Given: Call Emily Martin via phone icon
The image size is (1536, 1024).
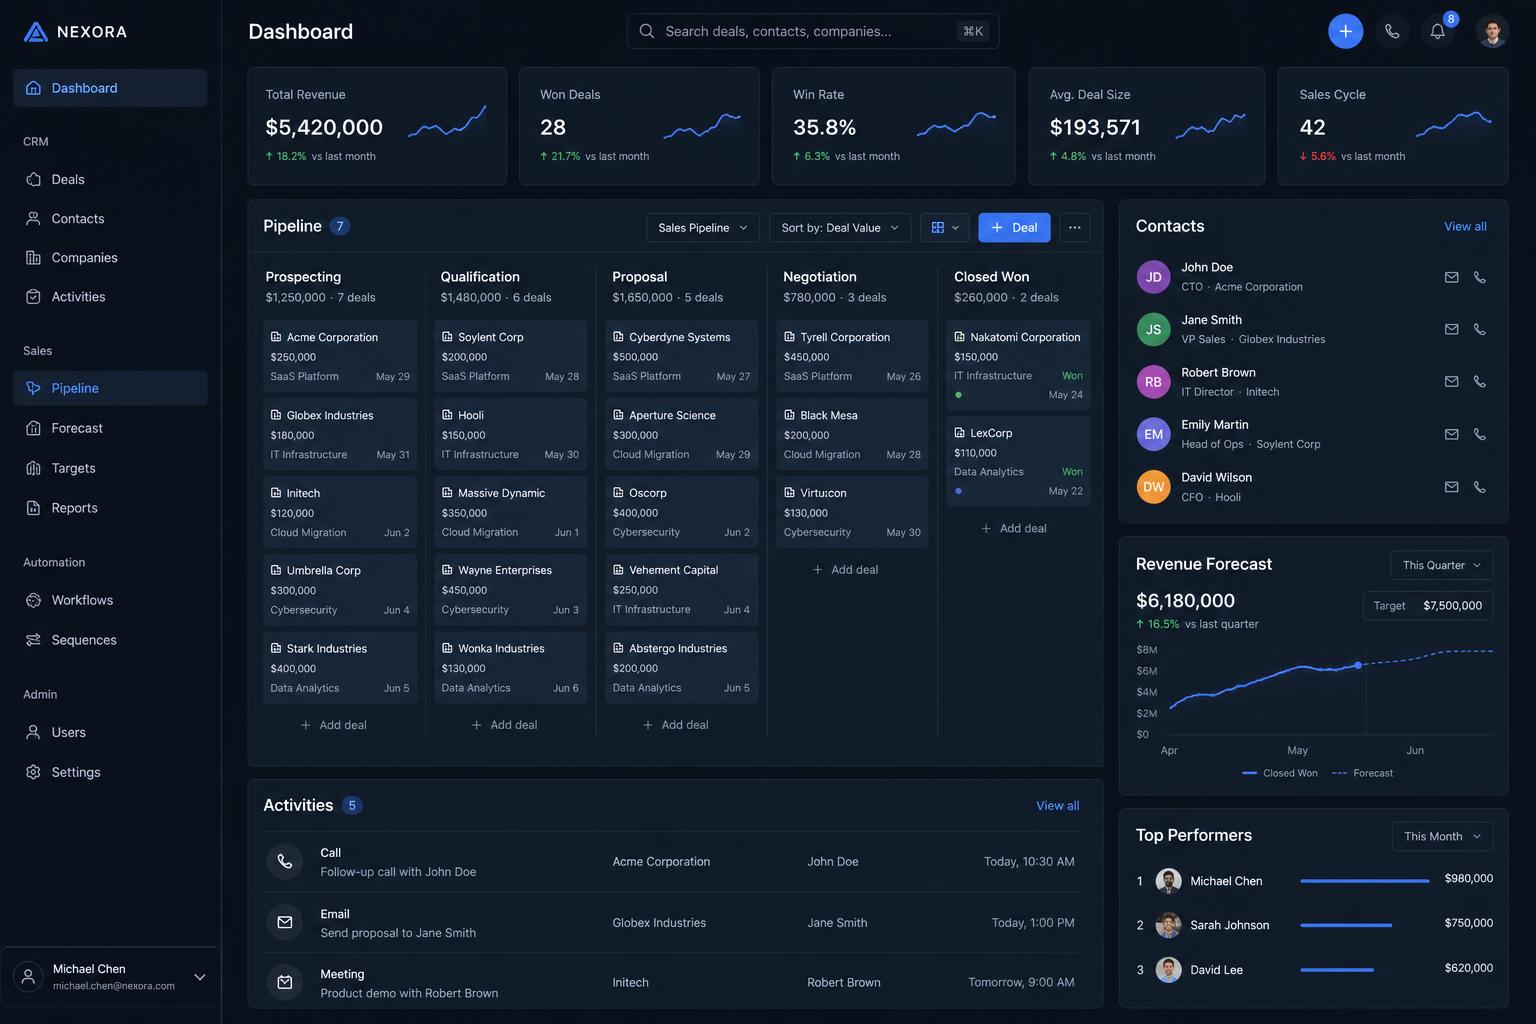Looking at the screenshot, I should (1479, 434).
